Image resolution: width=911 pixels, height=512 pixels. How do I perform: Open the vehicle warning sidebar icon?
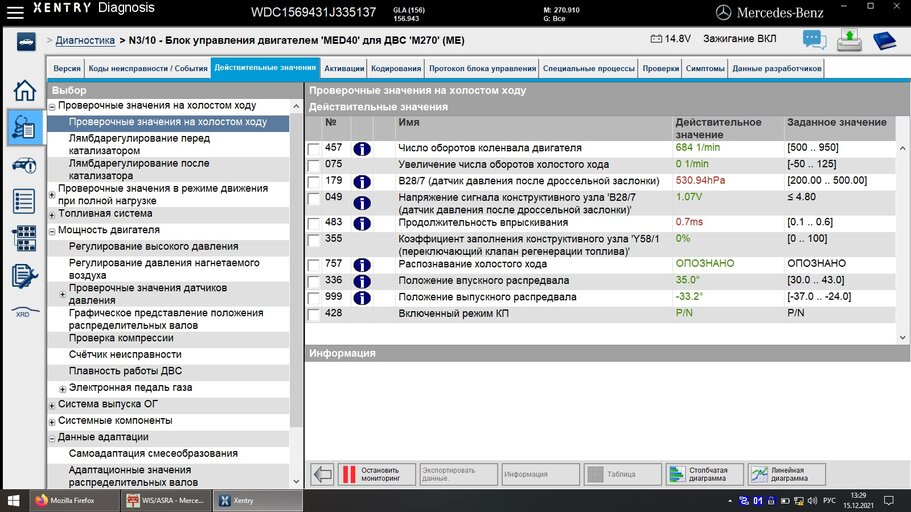click(x=24, y=165)
